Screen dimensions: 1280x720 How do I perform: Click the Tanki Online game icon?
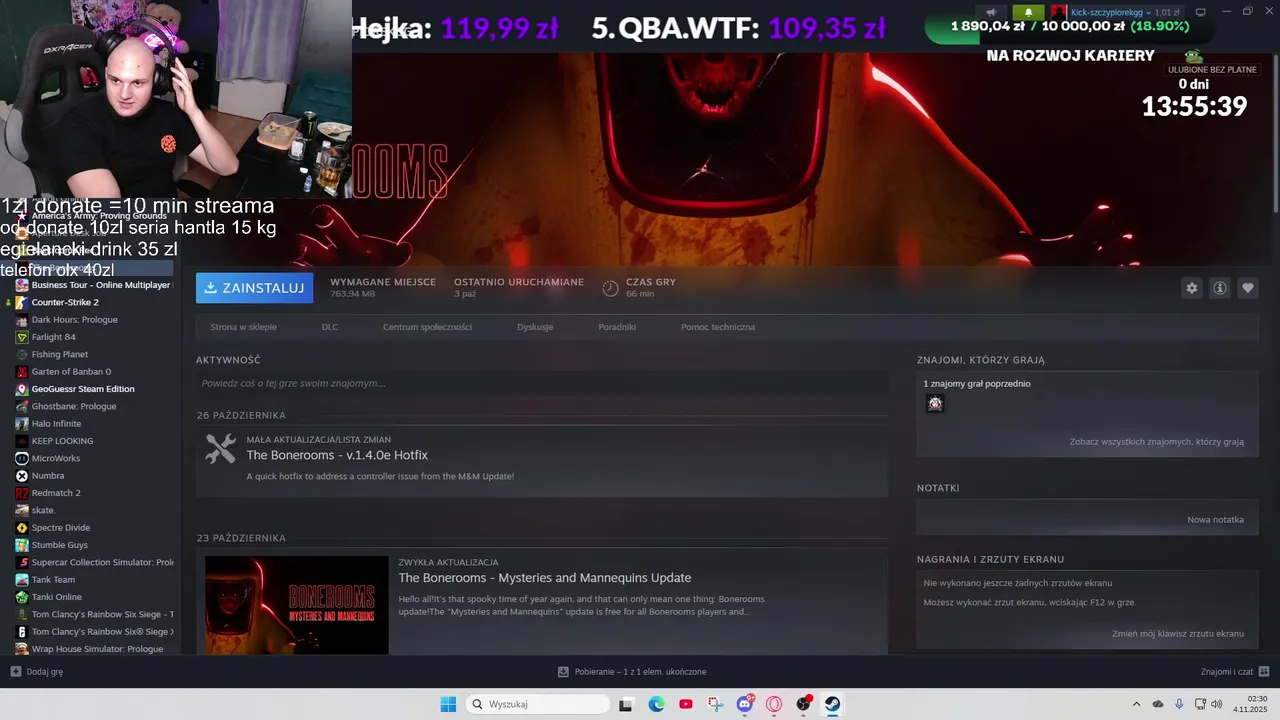[x=22, y=597]
